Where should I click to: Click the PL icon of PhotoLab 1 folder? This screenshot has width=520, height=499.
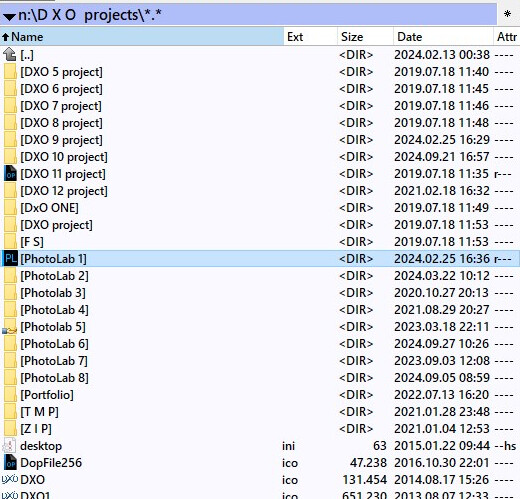(10, 259)
